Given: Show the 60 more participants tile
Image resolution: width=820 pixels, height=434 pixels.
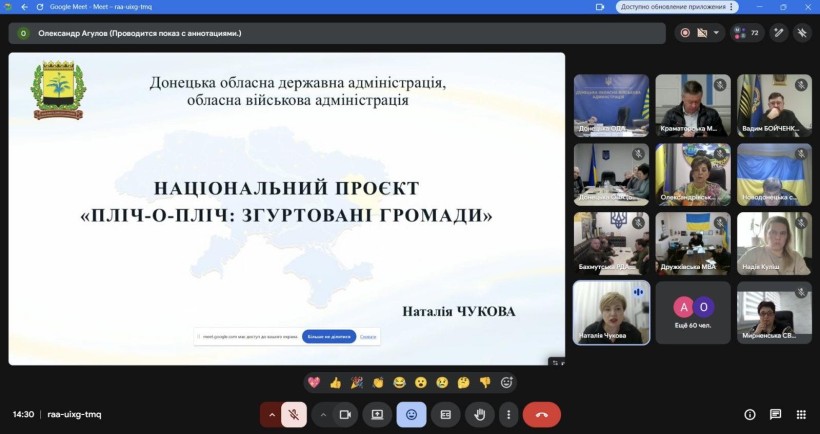Looking at the screenshot, I should click(693, 313).
